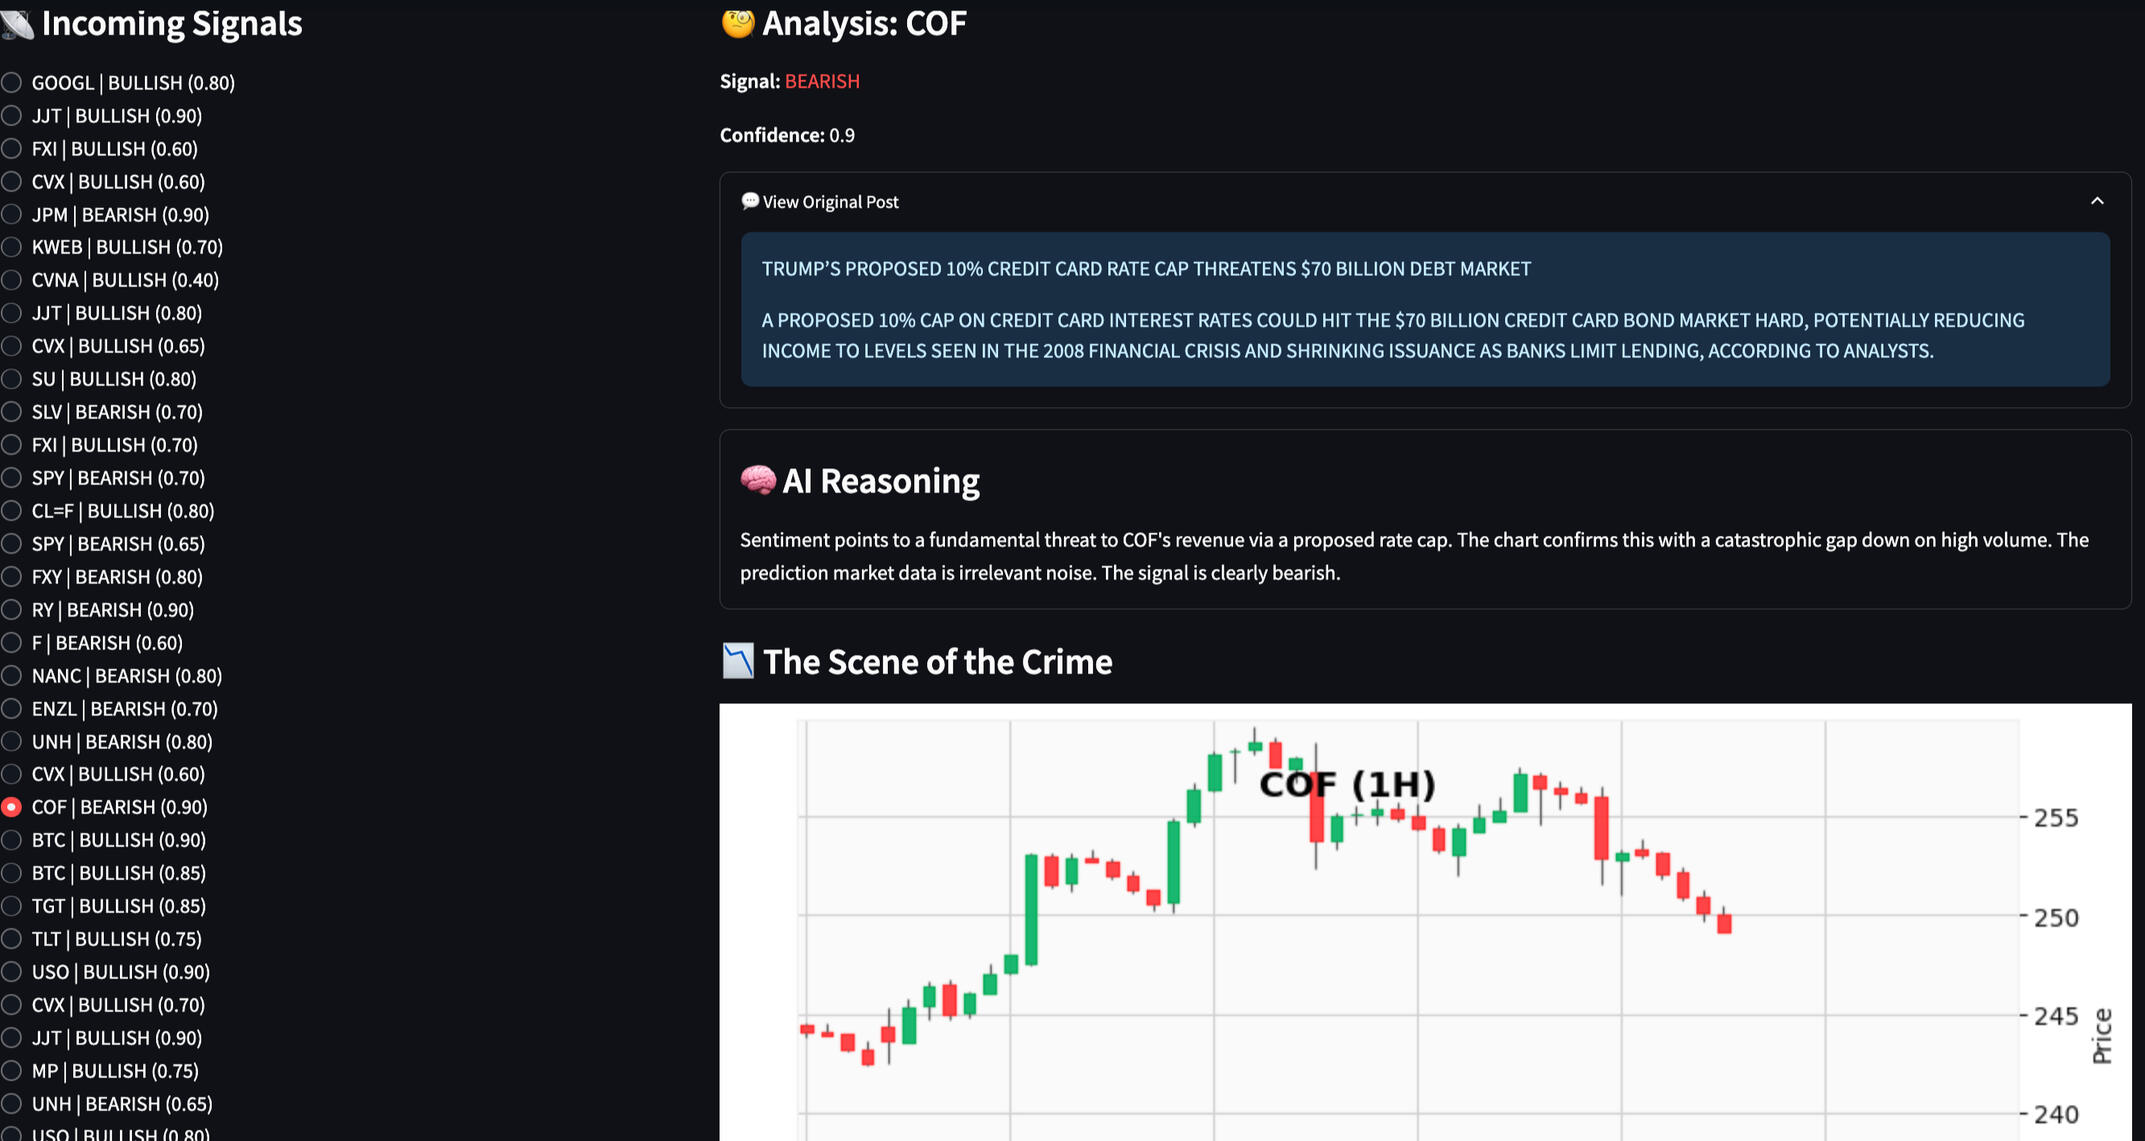Select the JPM bearish 0.90 signal
2145x1141 pixels.
click(x=12, y=215)
